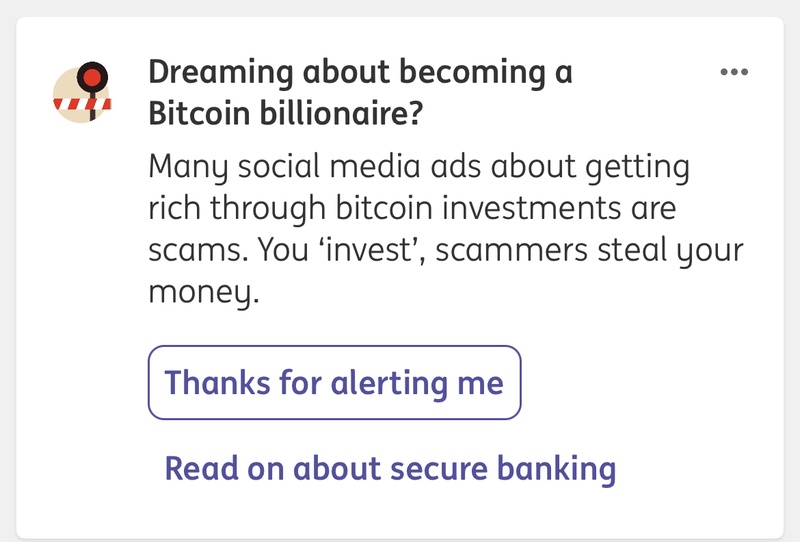Open the three-dot more options menu
Viewport: 800px width, 542px height.
pos(734,73)
